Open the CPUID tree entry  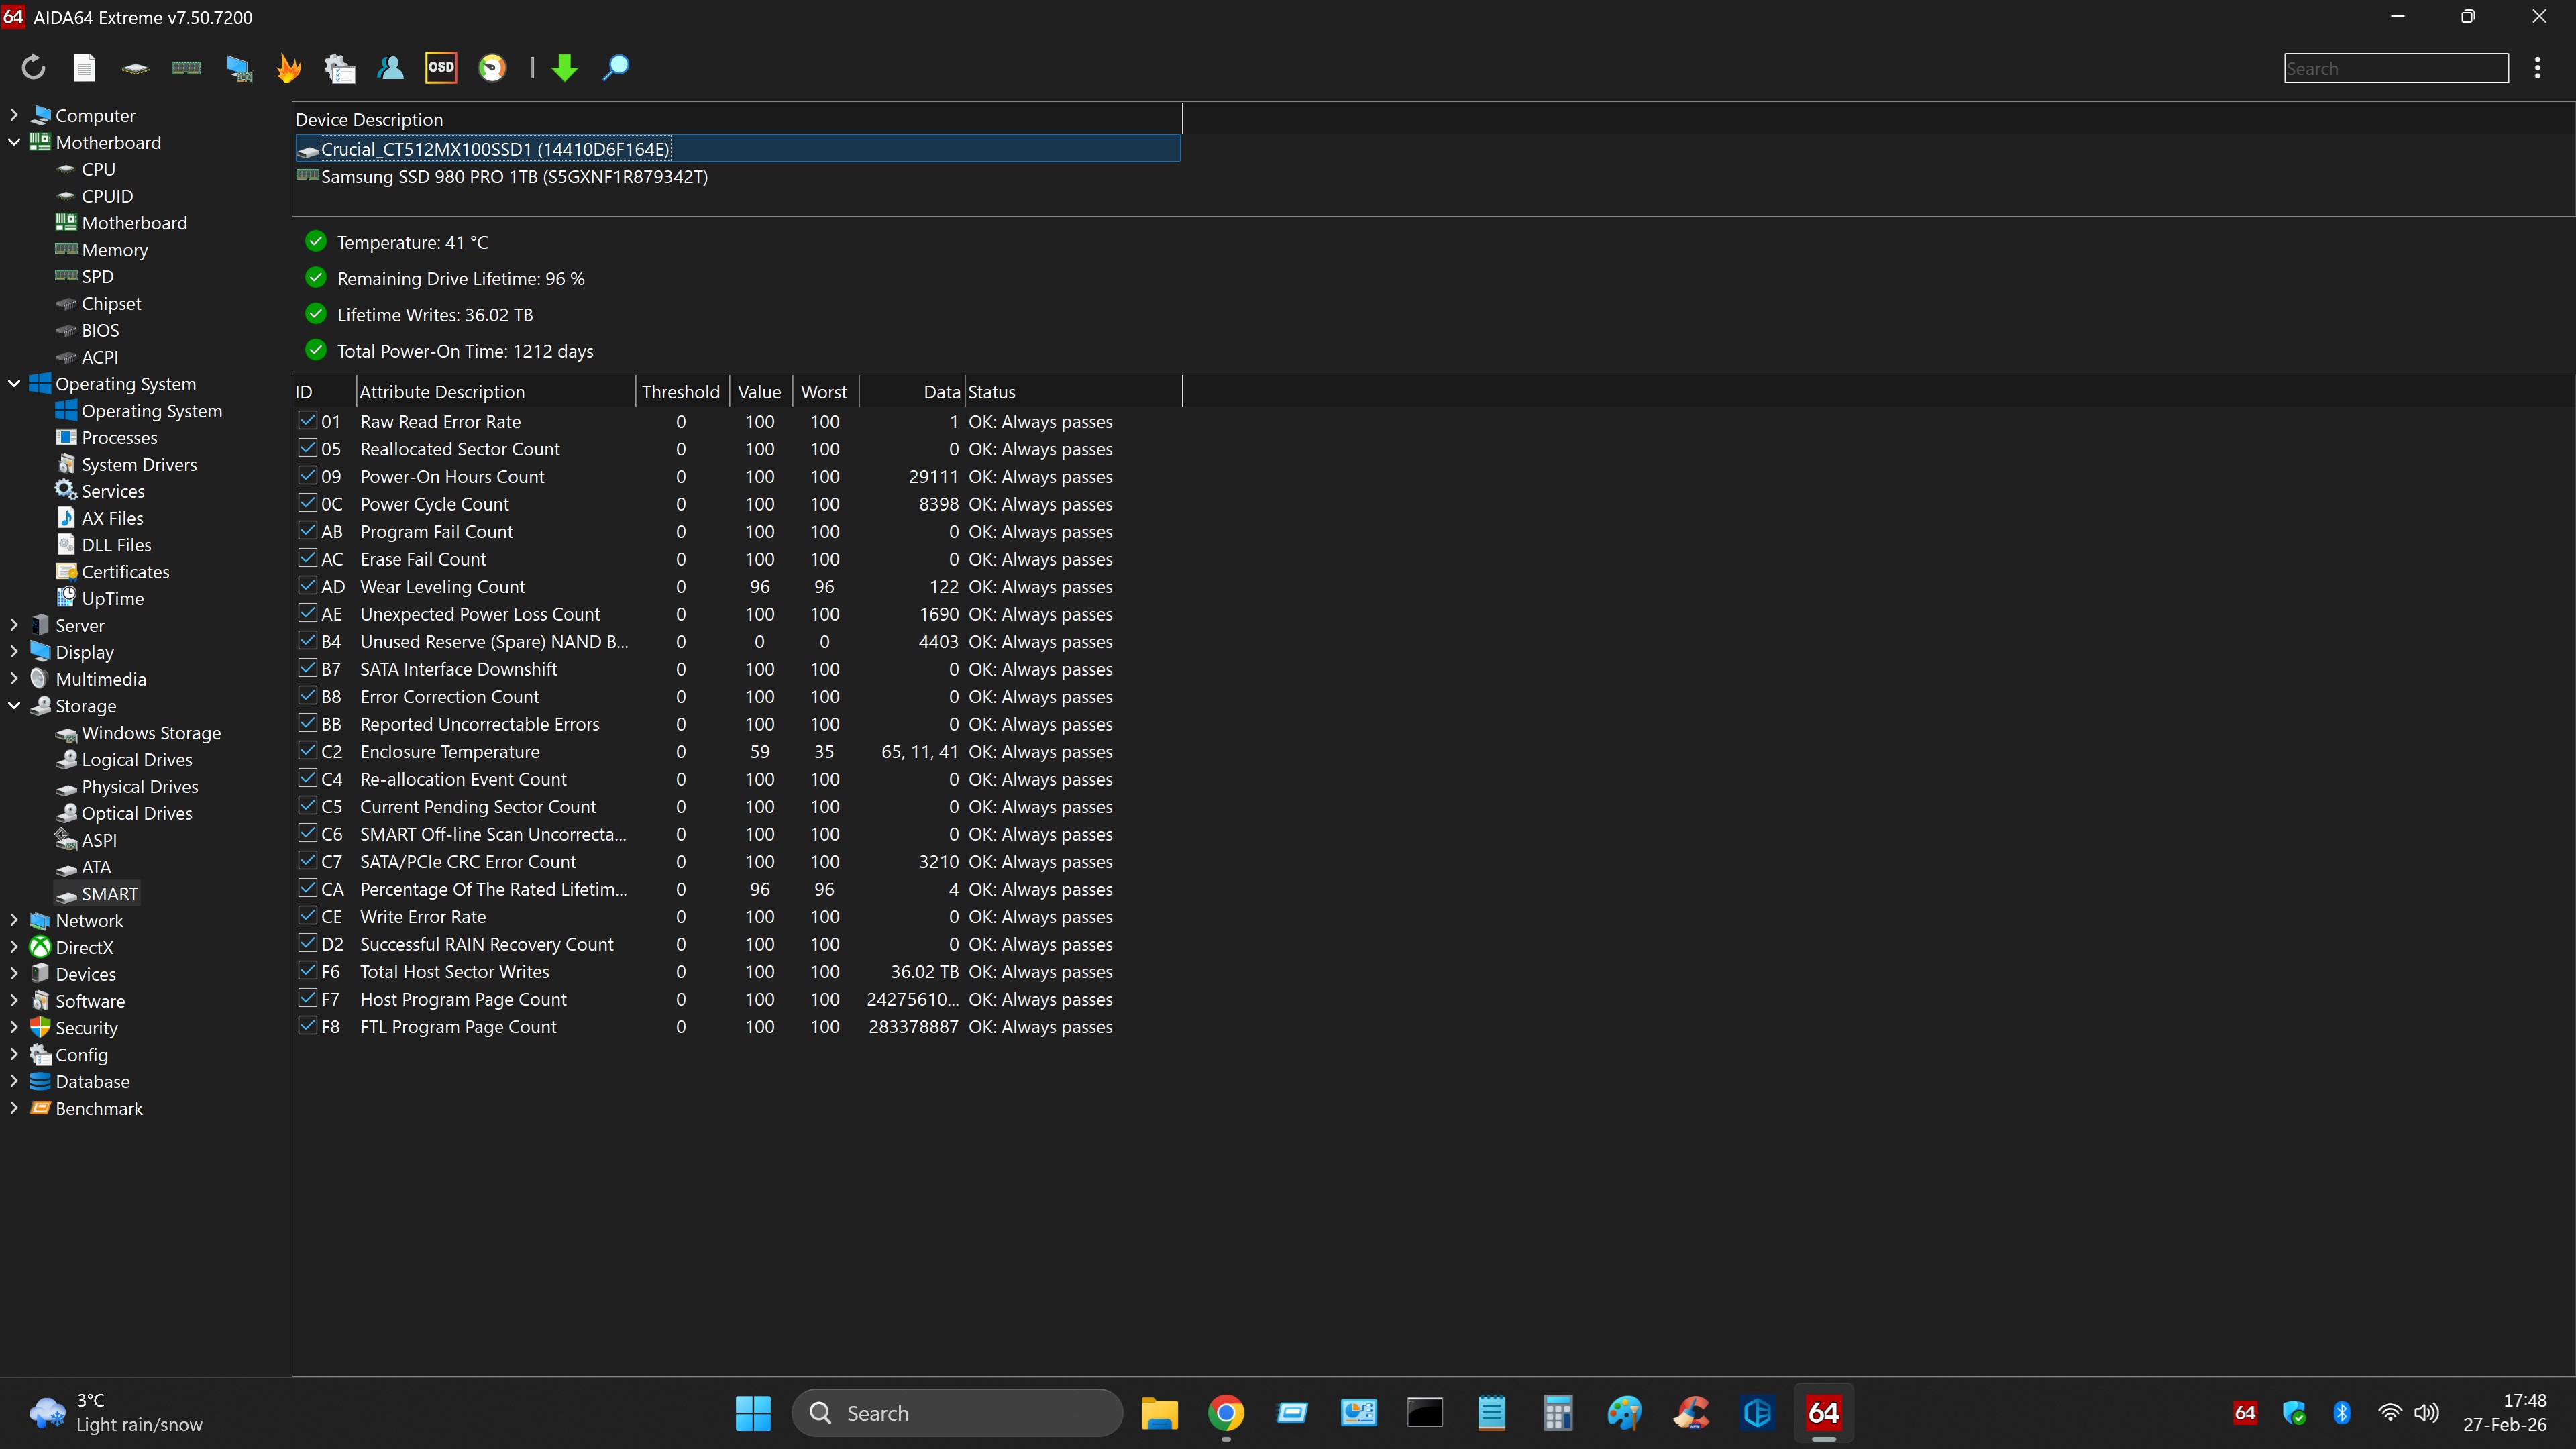point(107,196)
